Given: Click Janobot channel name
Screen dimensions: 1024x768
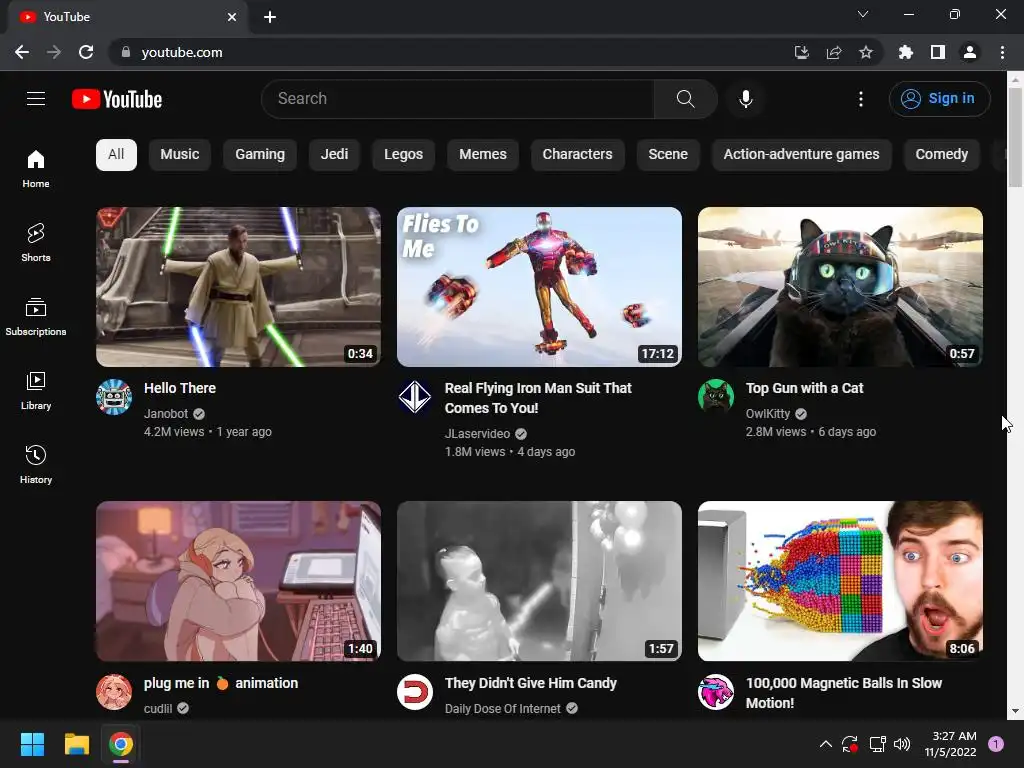Looking at the screenshot, I should coord(166,413).
